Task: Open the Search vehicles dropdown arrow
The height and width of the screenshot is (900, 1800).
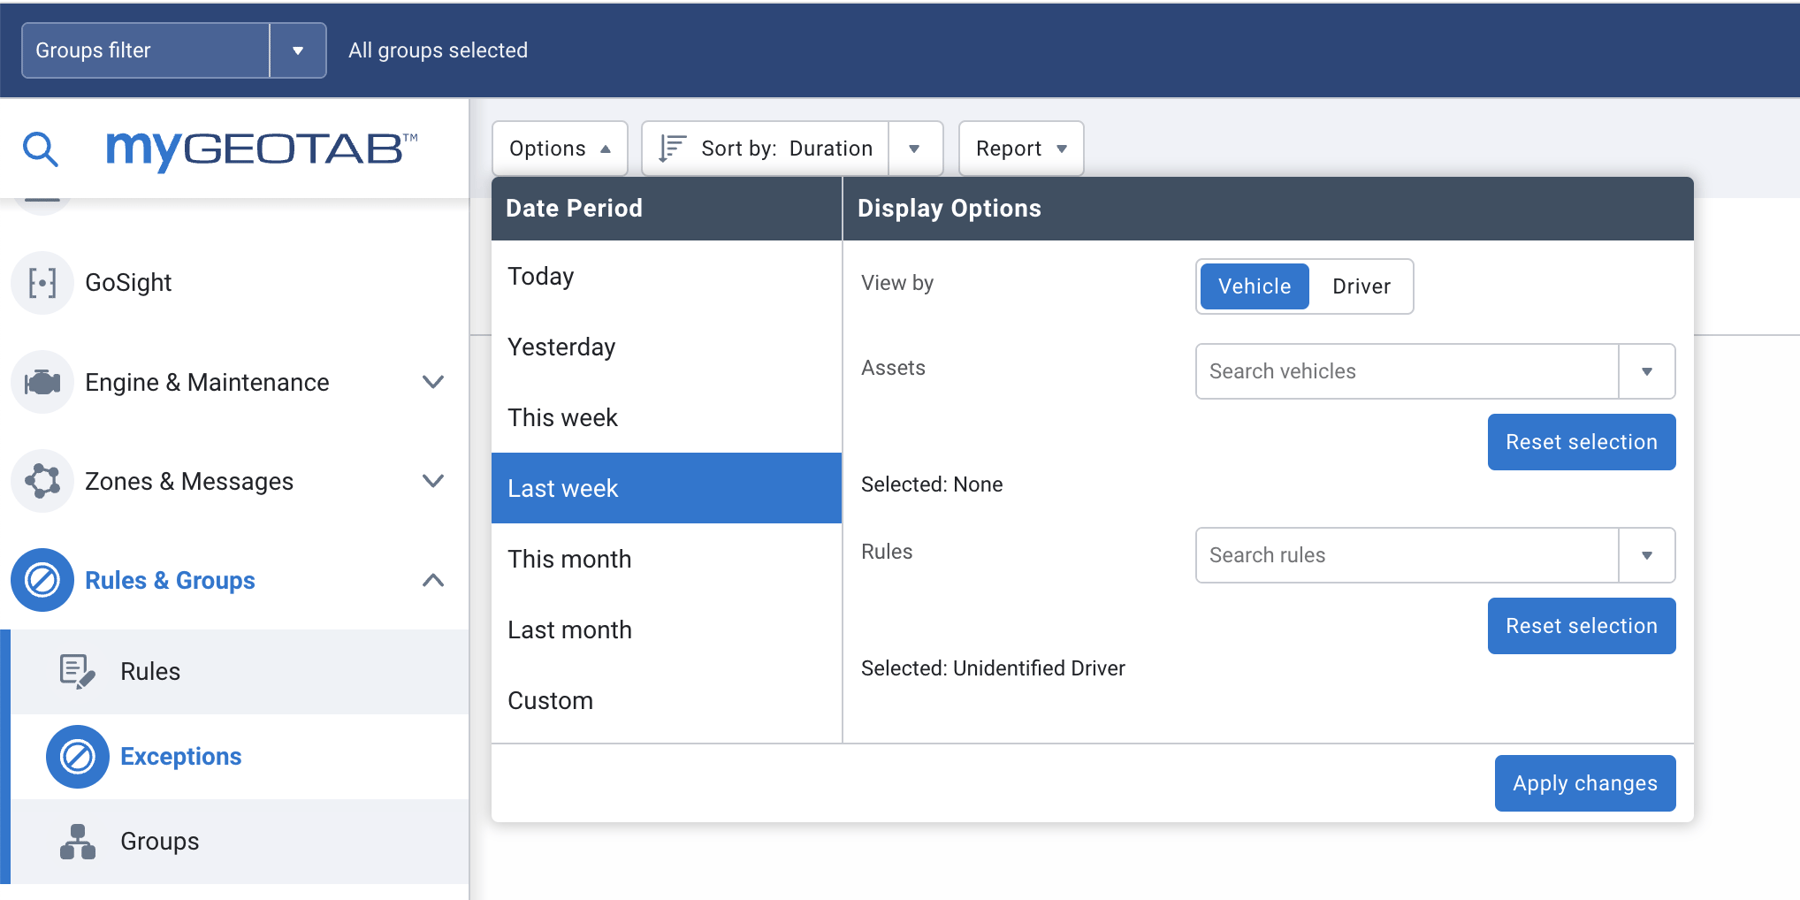Action: 1647,371
